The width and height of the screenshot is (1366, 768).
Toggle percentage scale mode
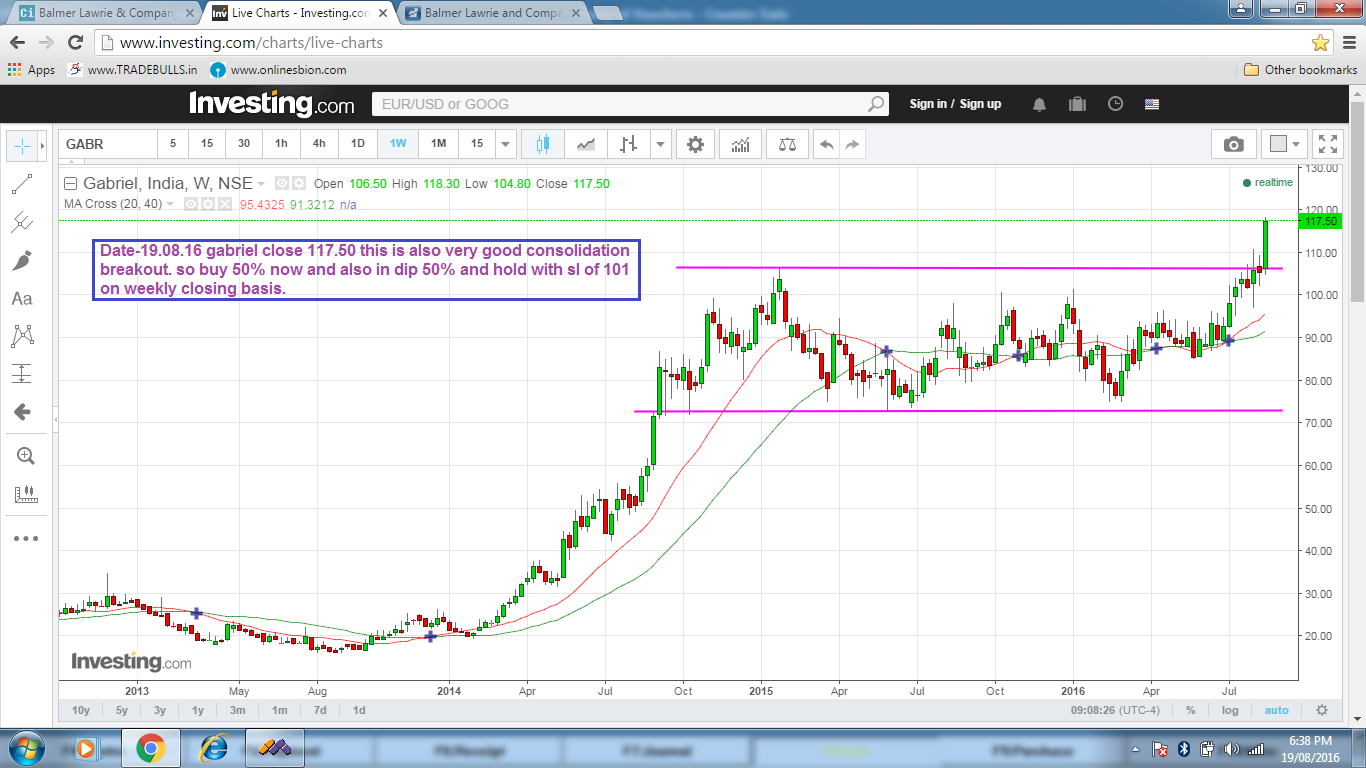[1190, 710]
